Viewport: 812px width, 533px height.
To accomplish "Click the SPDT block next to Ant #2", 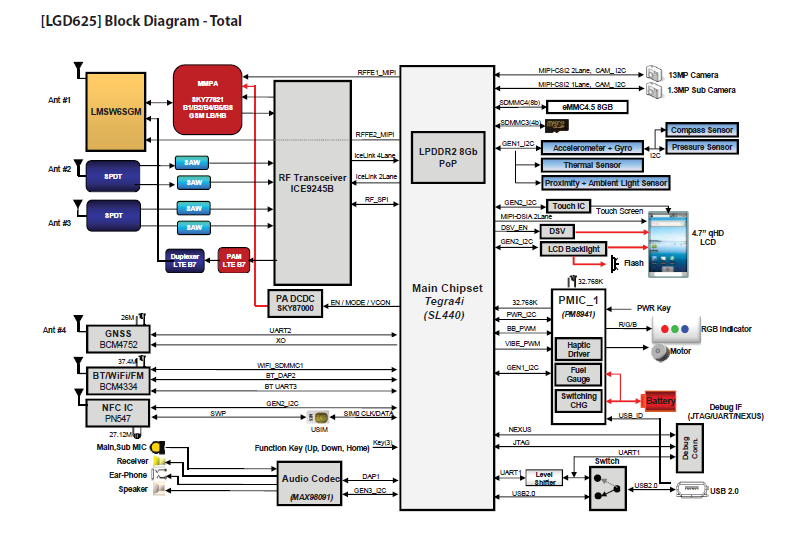I will pyautogui.click(x=113, y=176).
